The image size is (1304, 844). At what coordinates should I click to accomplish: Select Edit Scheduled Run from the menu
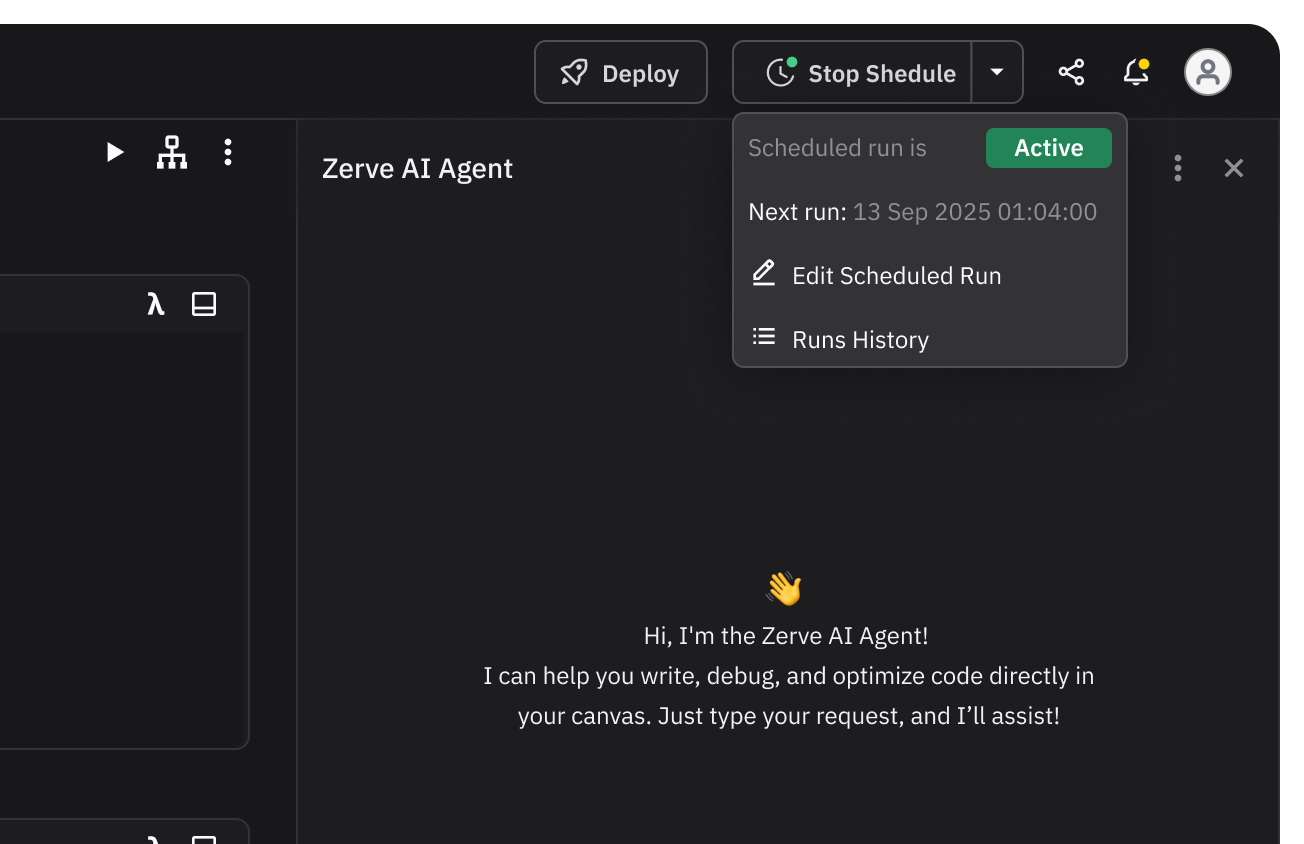(x=896, y=276)
